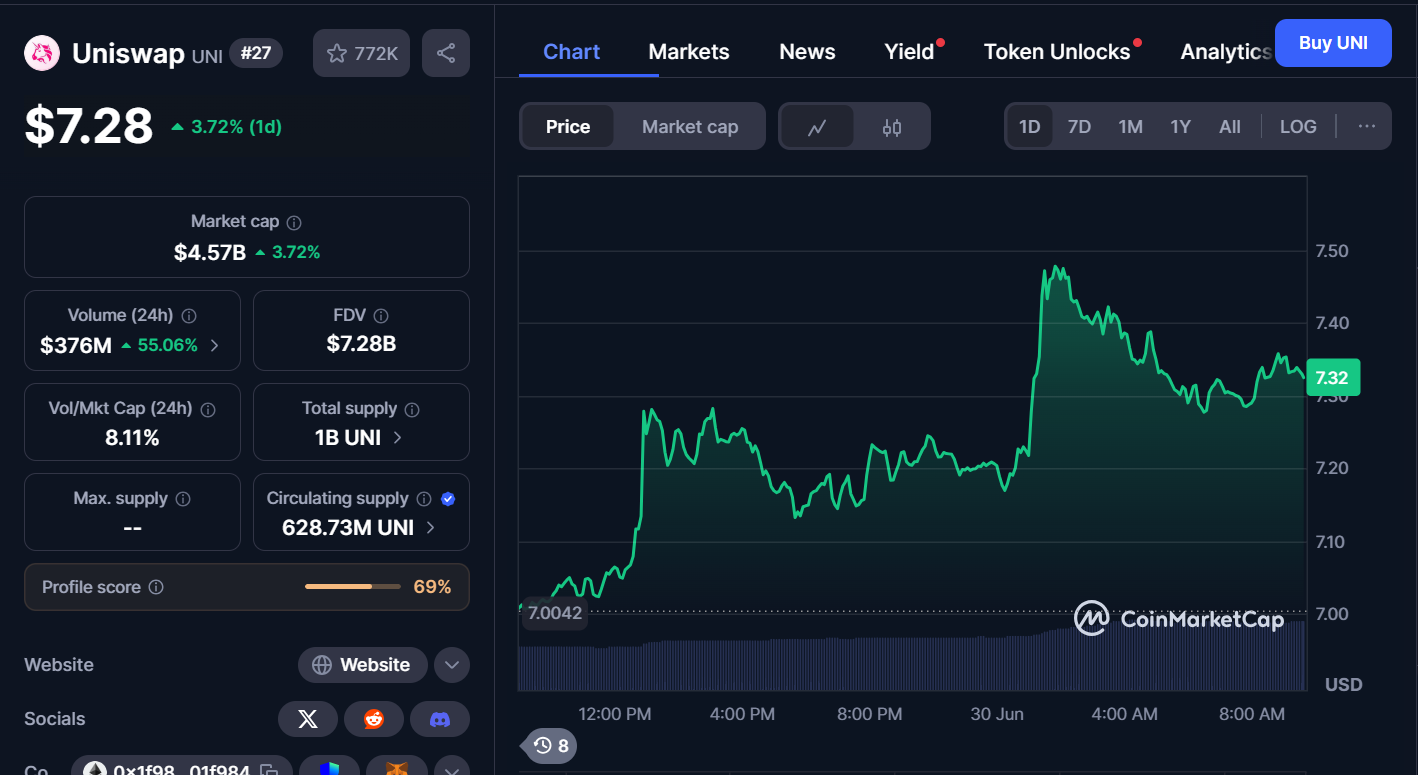Viewport: 1418px width, 775px height.
Task: Show info tooltip for Volume (24h)
Action: click(x=189, y=316)
